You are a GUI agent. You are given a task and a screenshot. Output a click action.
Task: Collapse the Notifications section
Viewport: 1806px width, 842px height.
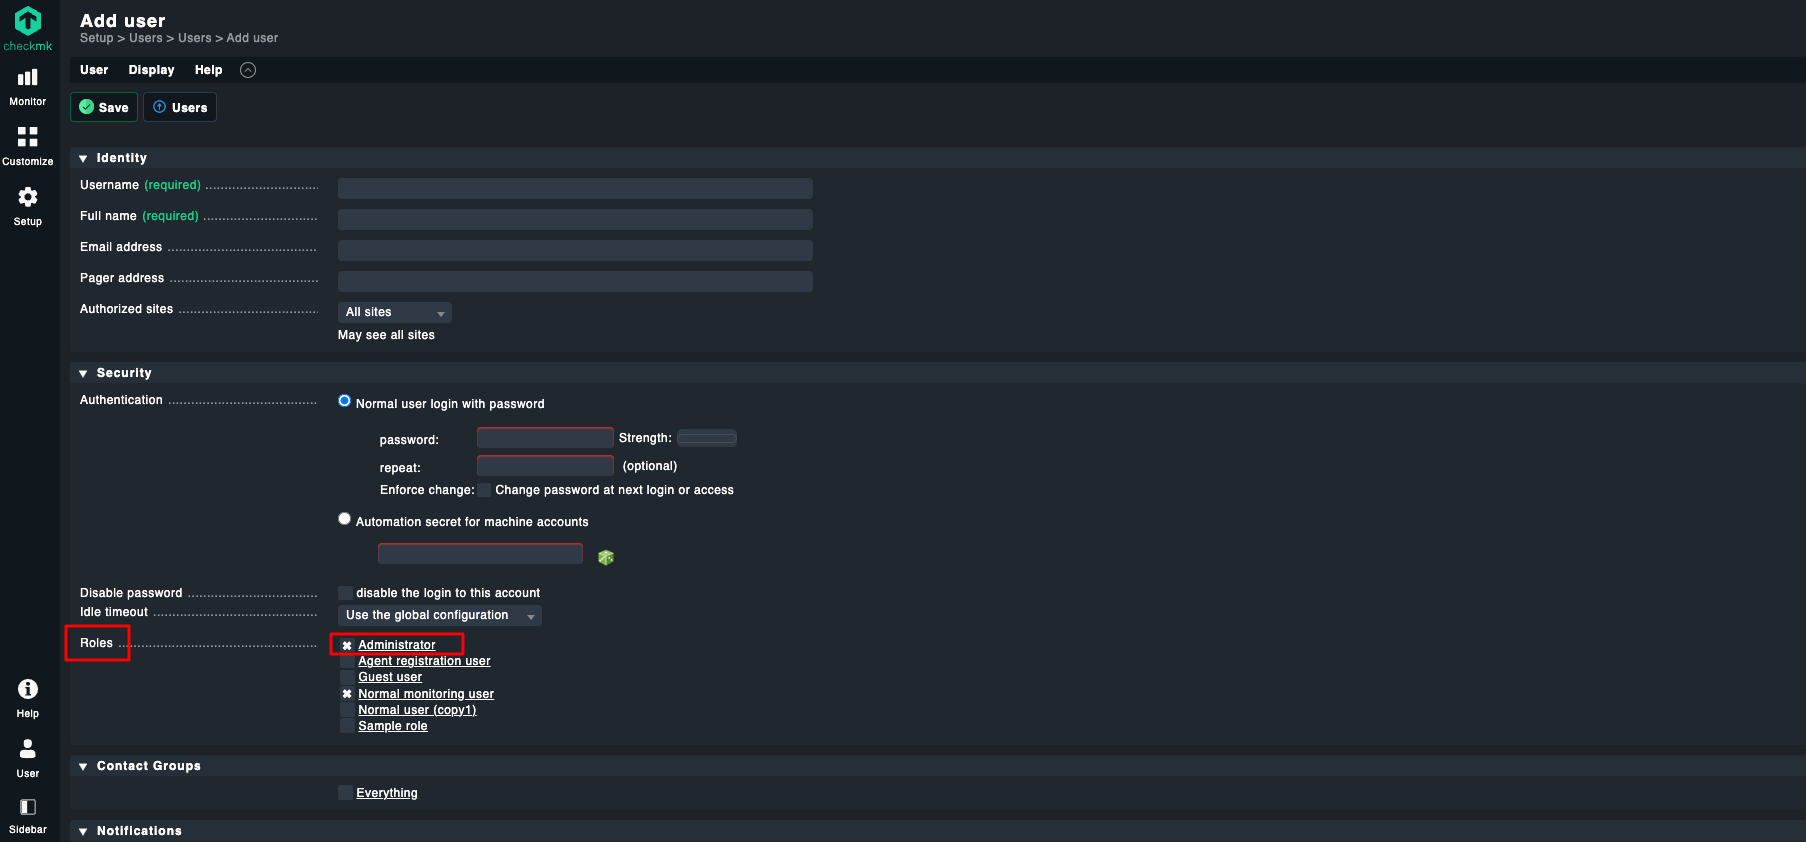[x=83, y=831]
